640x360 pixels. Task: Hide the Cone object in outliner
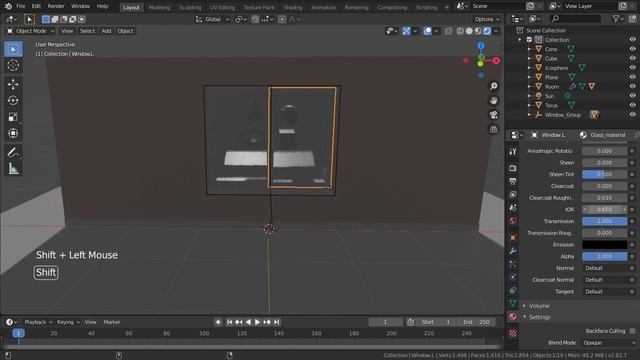tap(632, 49)
